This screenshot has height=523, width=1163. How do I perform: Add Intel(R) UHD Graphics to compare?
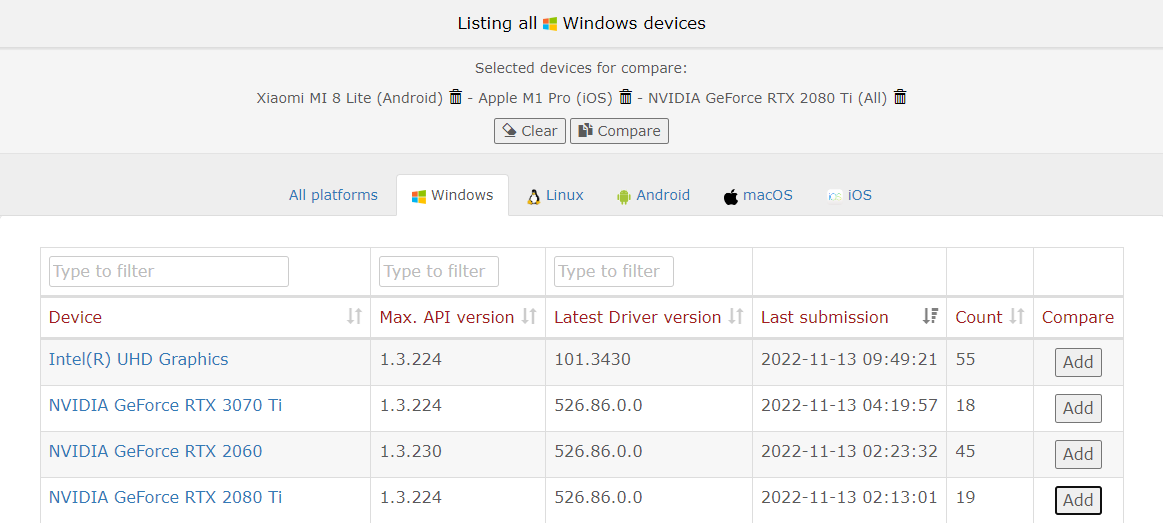coord(1078,362)
